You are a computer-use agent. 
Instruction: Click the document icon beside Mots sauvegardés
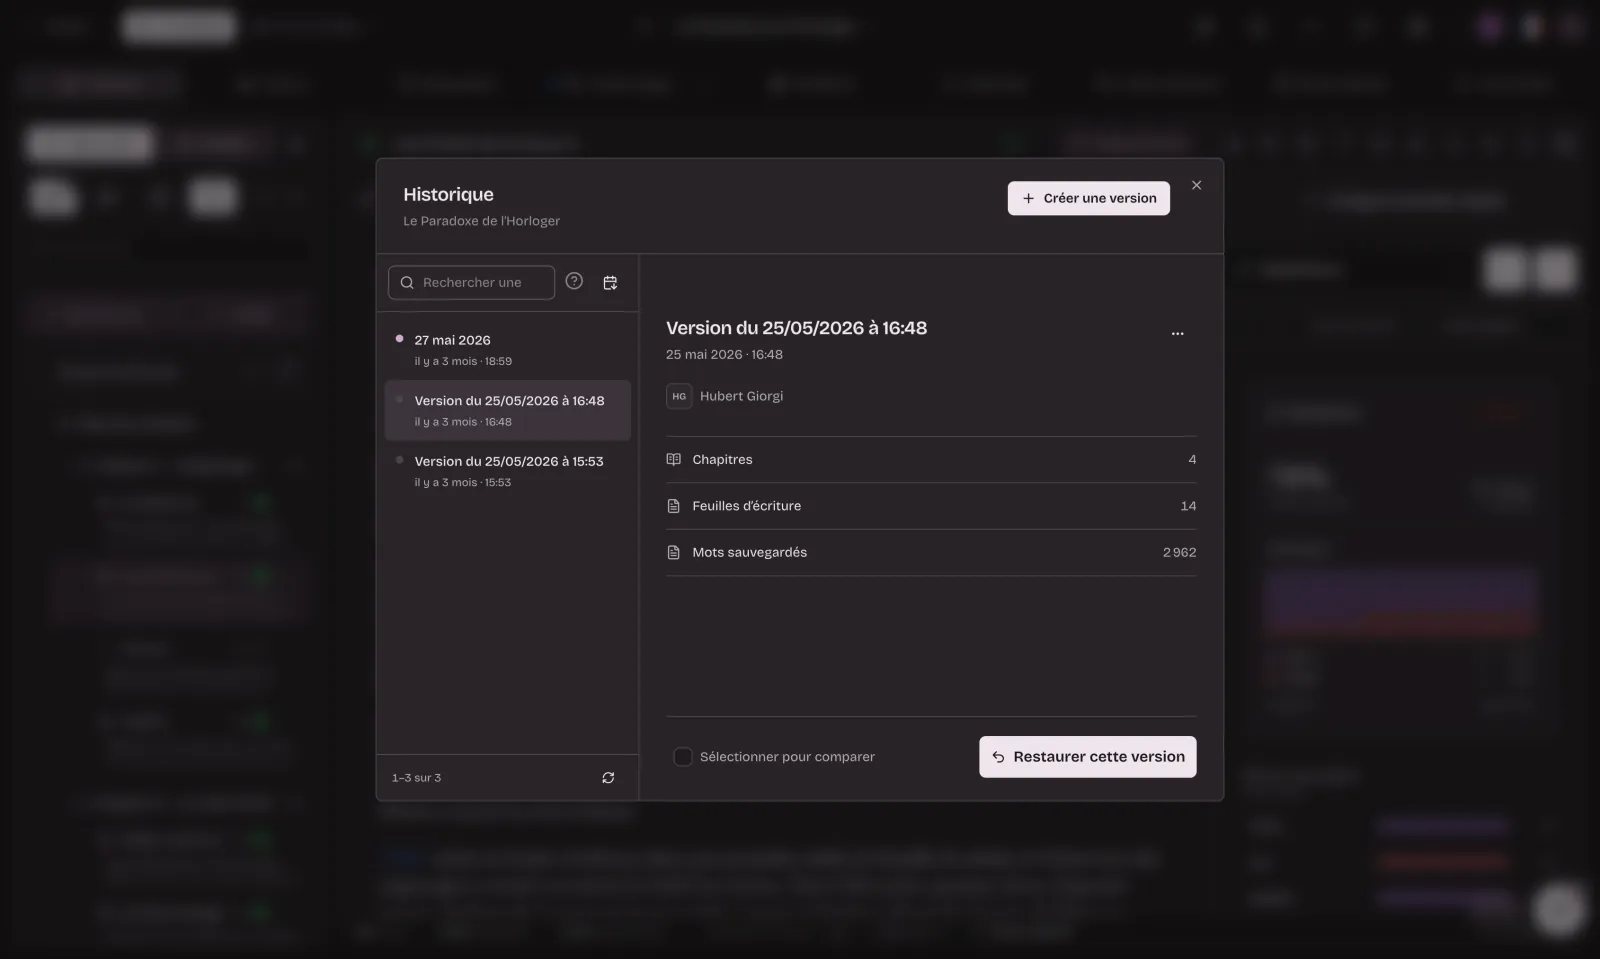coord(673,552)
